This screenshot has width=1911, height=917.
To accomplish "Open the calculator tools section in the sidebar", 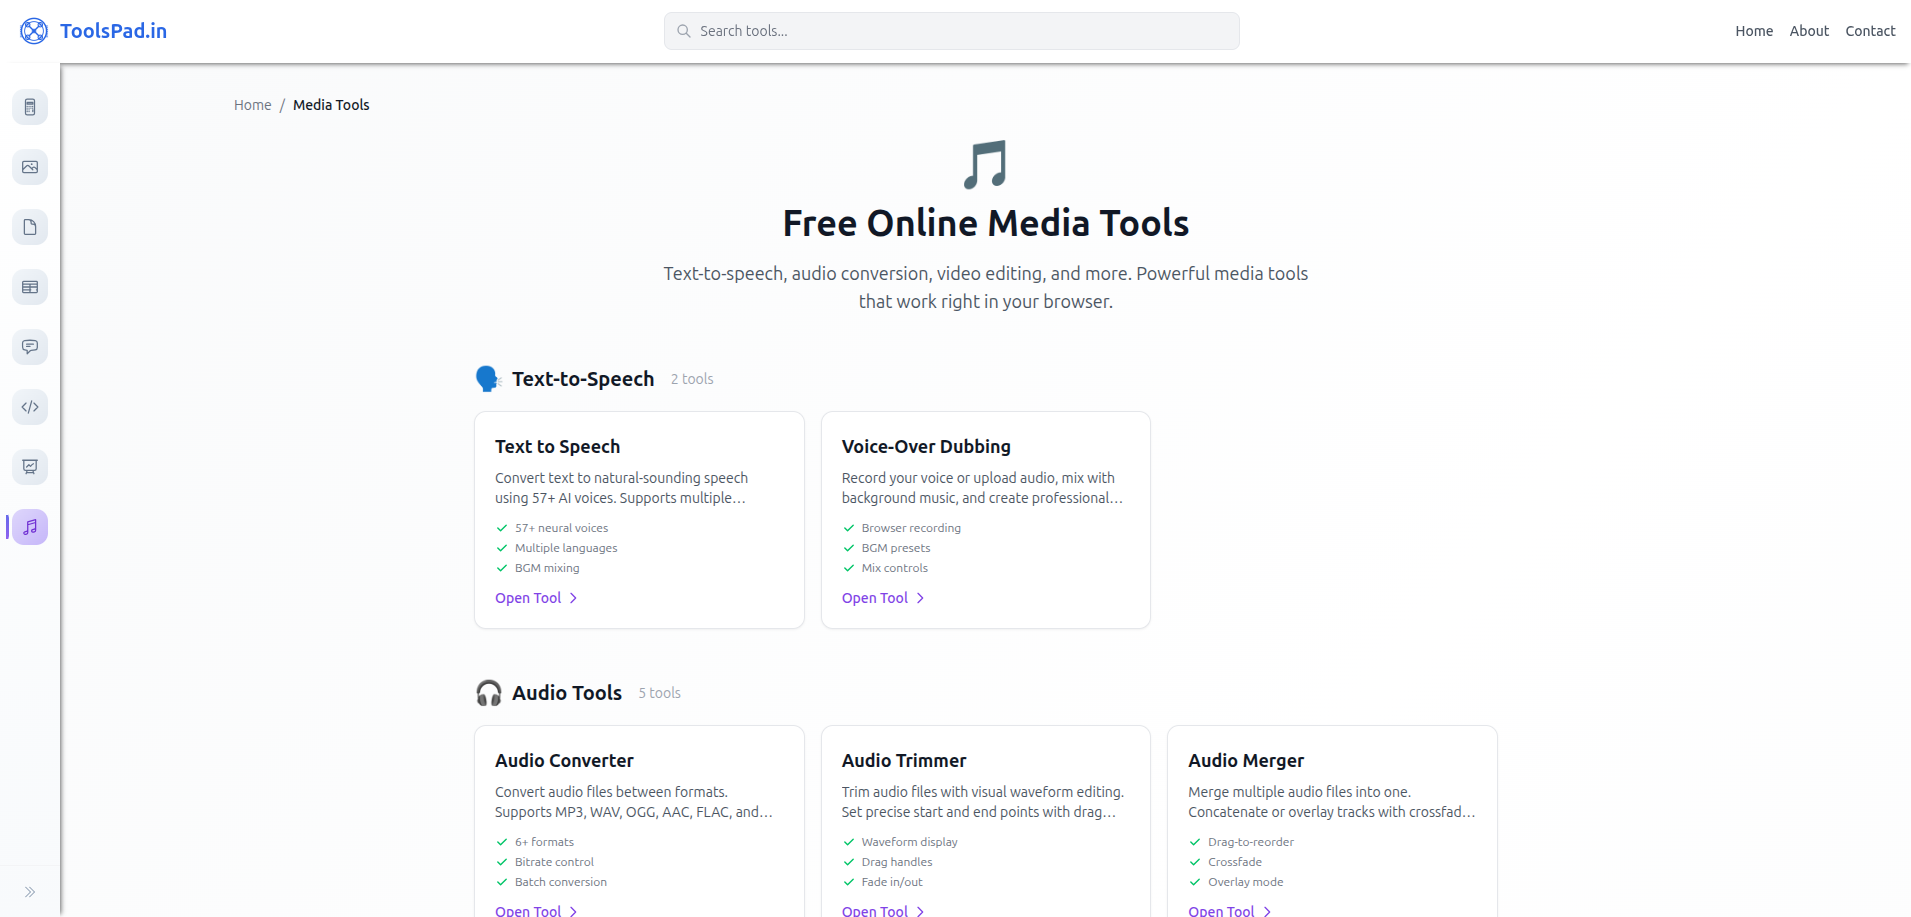I will [x=30, y=107].
